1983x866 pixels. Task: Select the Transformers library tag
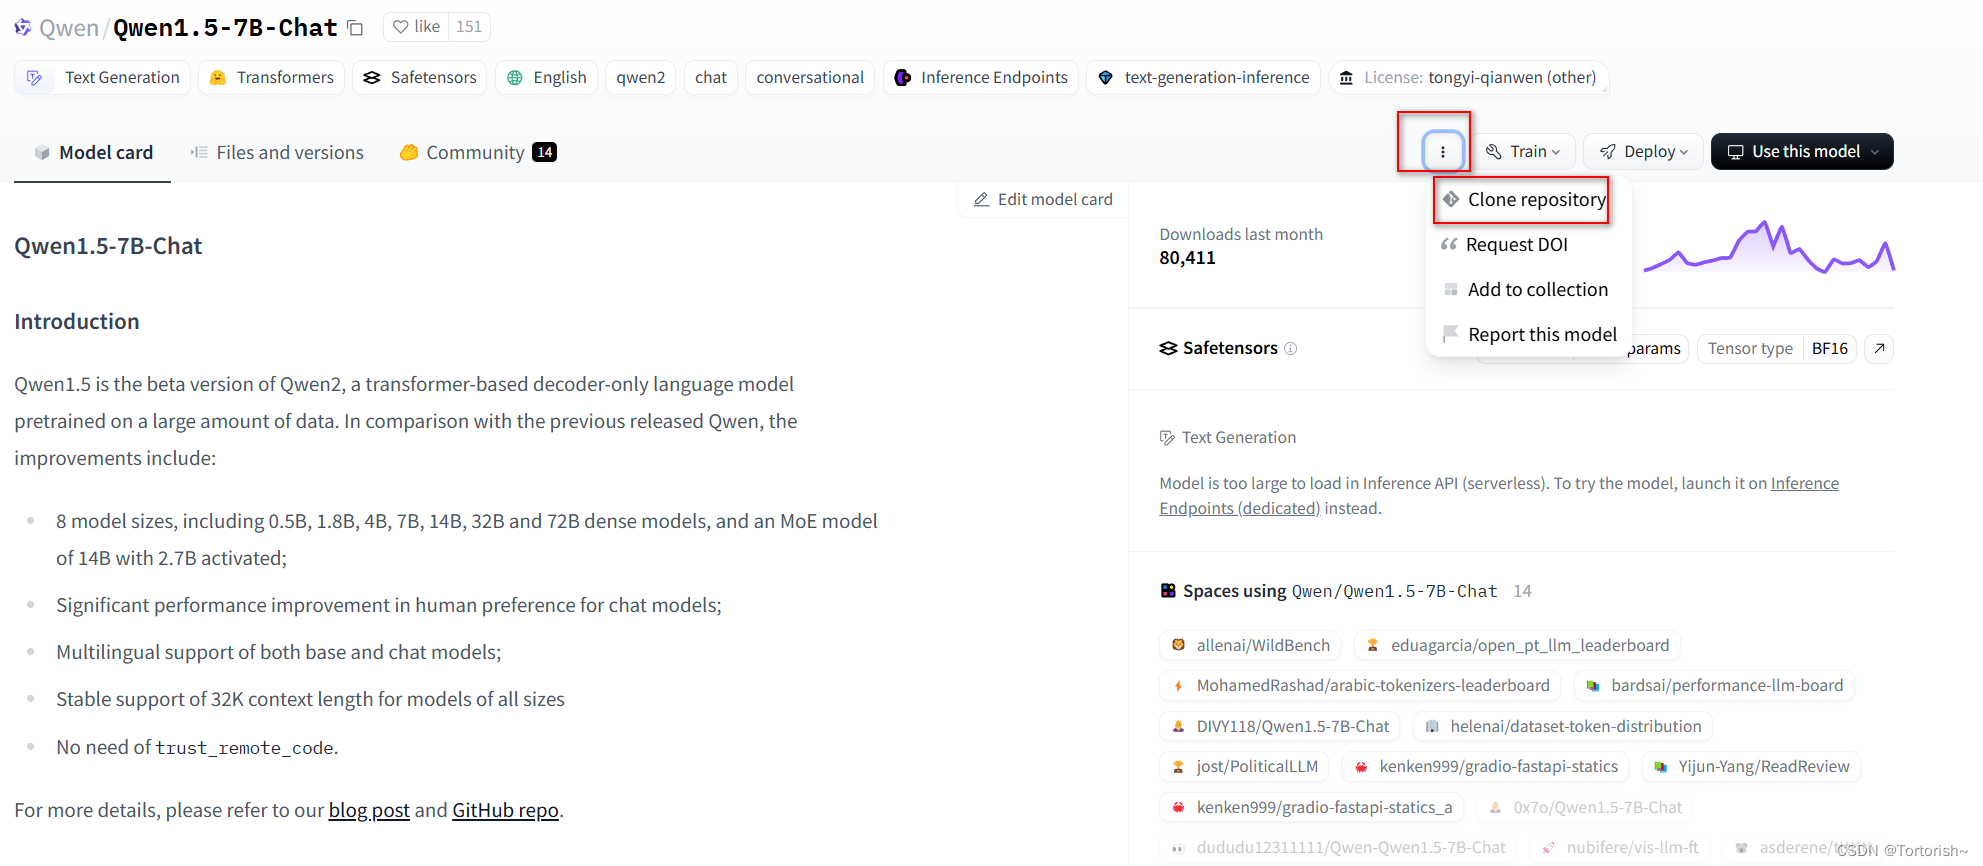tap(272, 77)
